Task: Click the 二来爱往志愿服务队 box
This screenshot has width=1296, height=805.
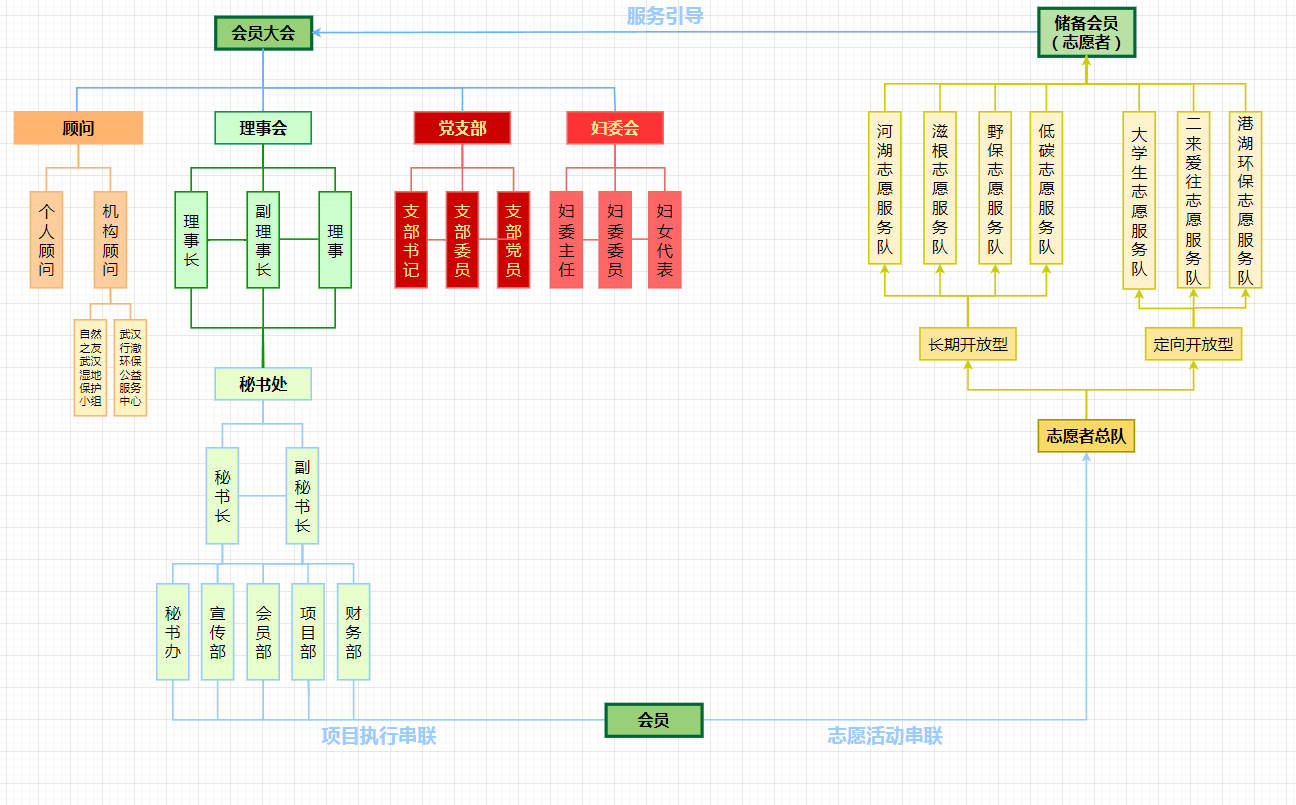Action: point(1193,200)
